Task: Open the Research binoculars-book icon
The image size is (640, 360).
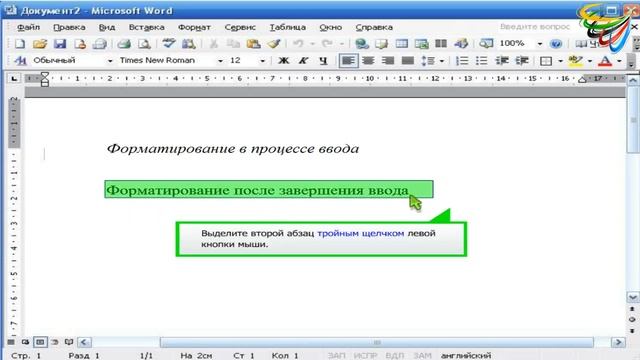Action: pyautogui.click(x=188, y=44)
